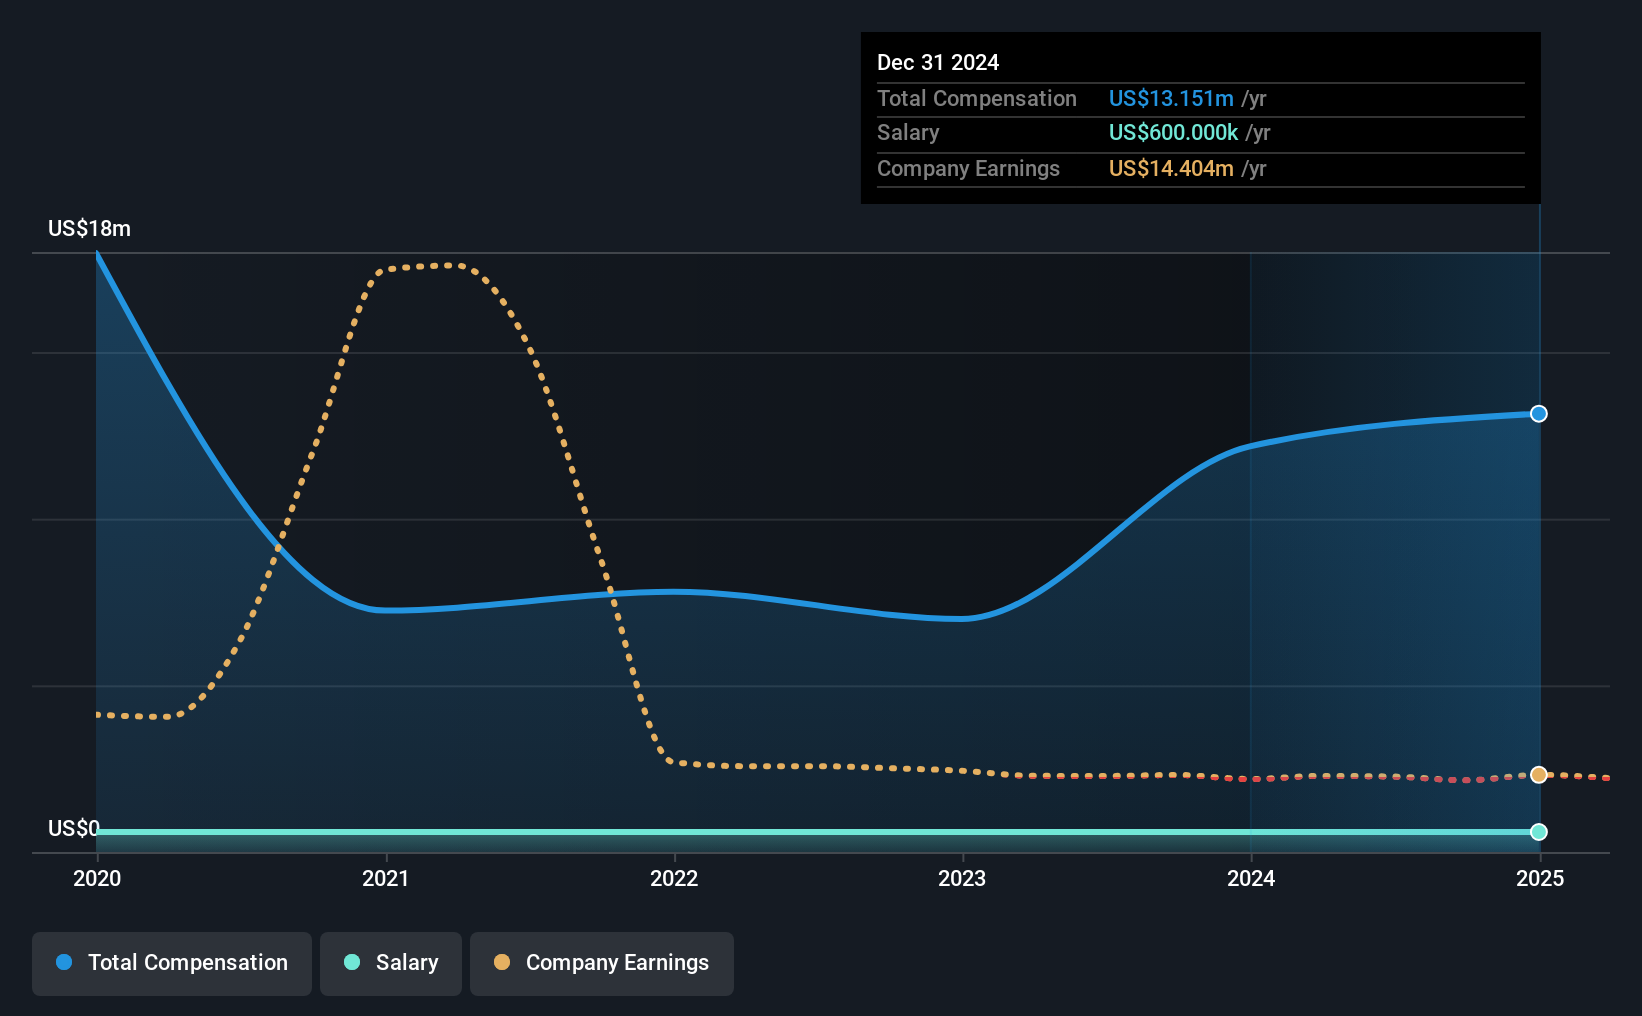This screenshot has height=1016, width=1642.
Task: Click the US$0 y-axis label
Action: point(74,828)
